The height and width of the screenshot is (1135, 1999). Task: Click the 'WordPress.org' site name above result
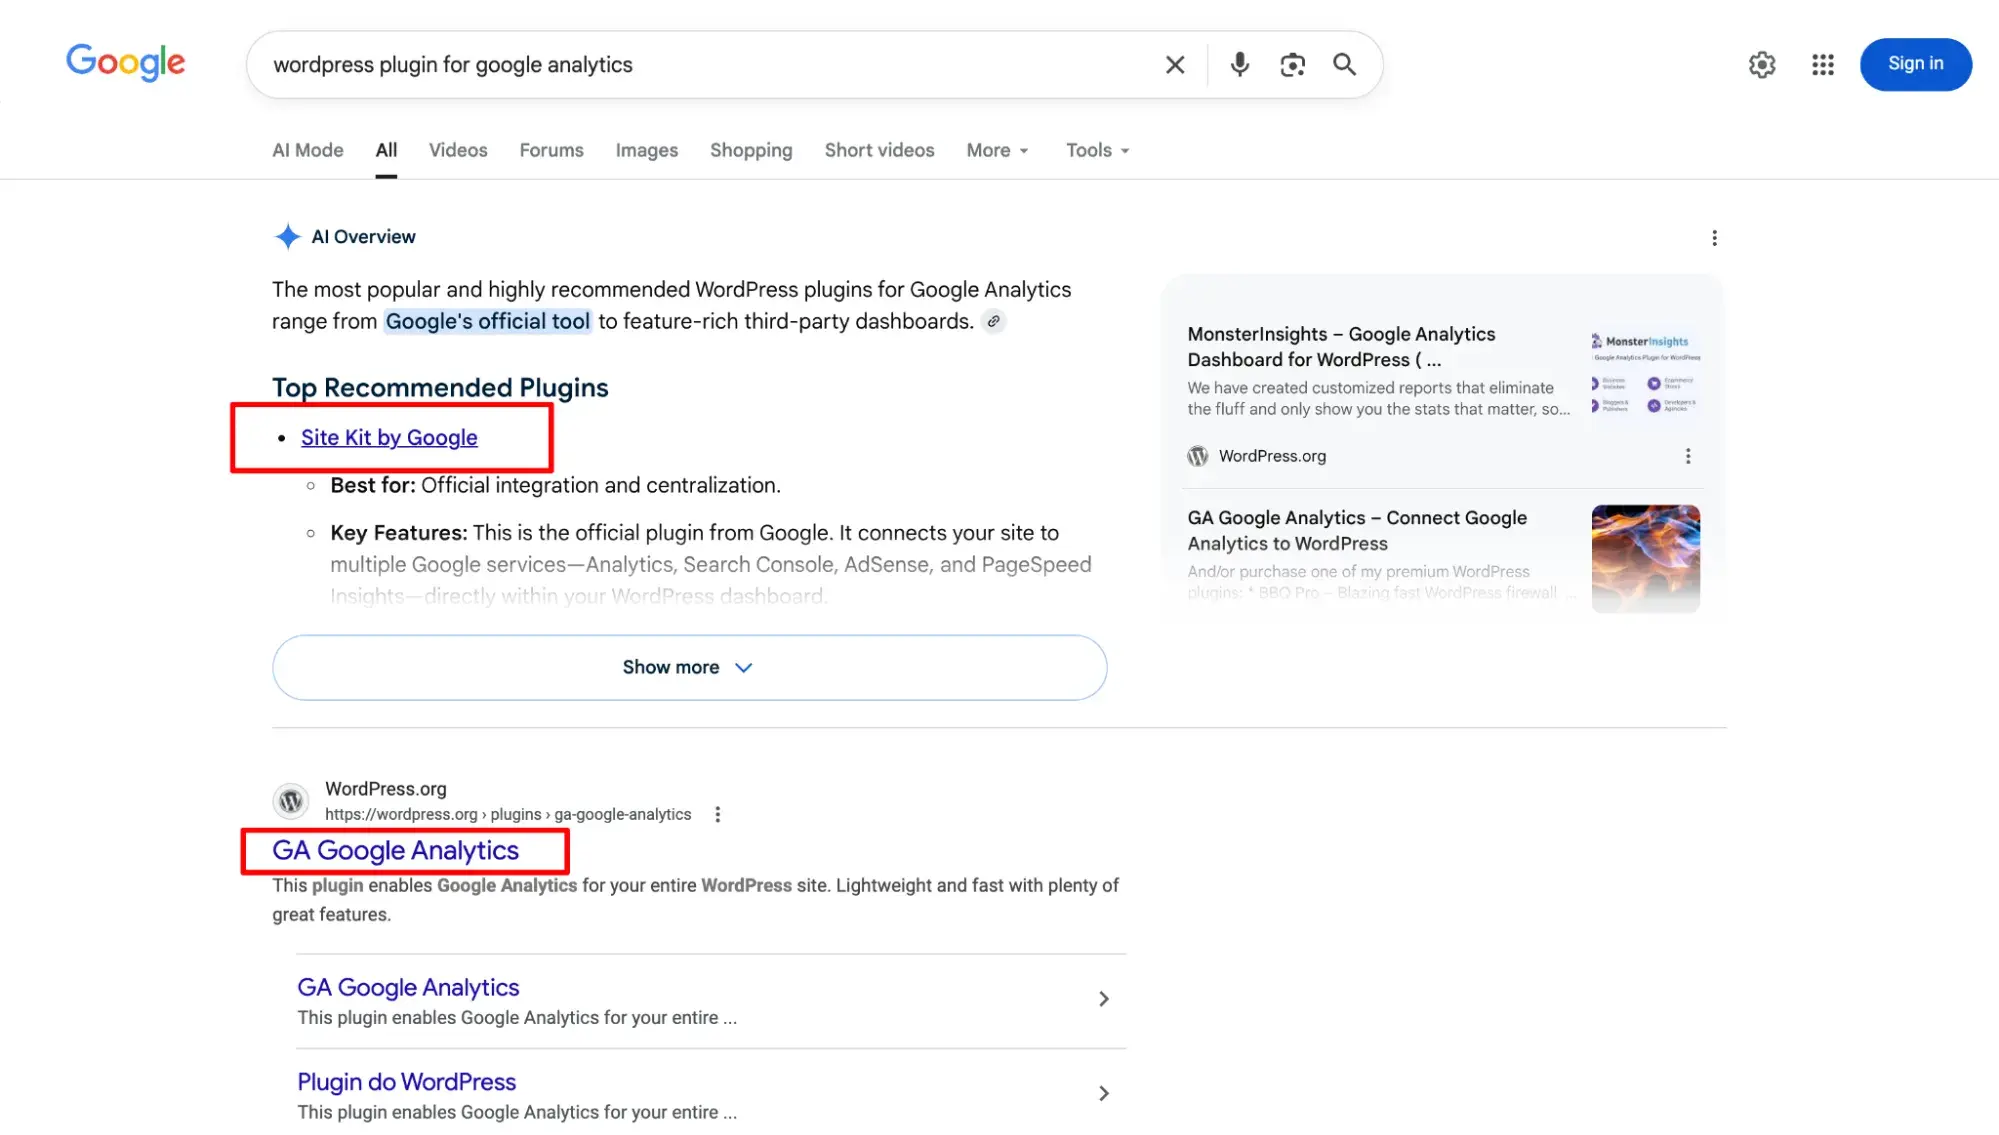(x=385, y=789)
